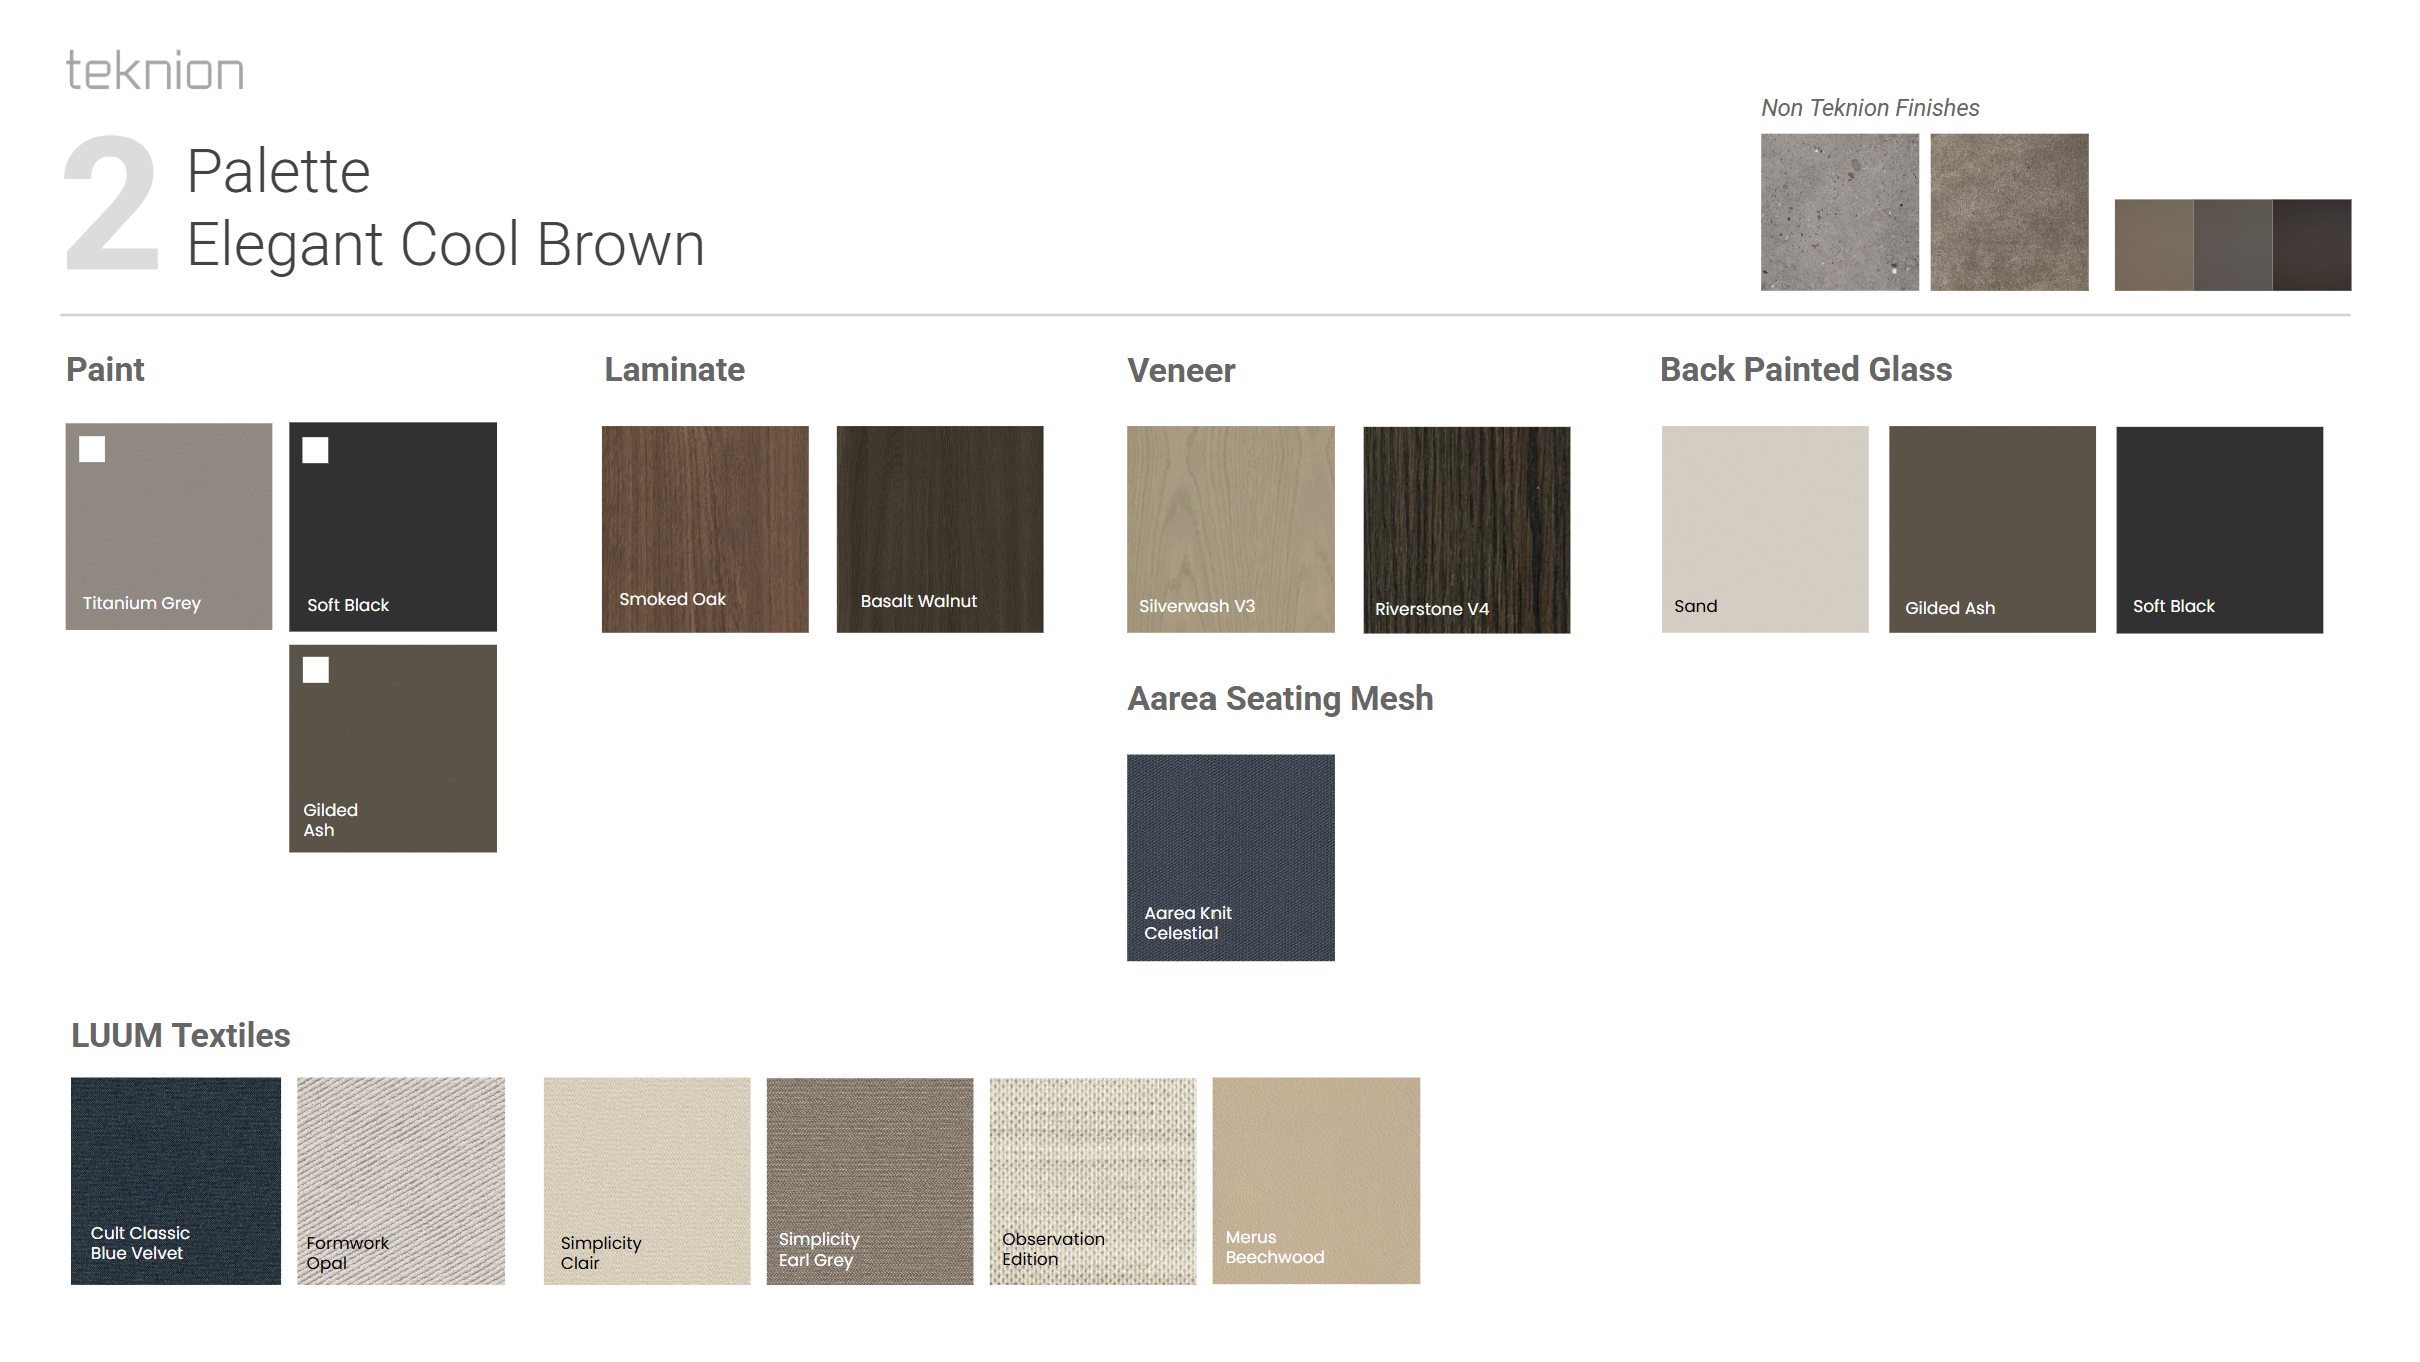Click the Paint section heading
Image resolution: width=2420 pixels, height=1362 pixels.
pos(105,370)
